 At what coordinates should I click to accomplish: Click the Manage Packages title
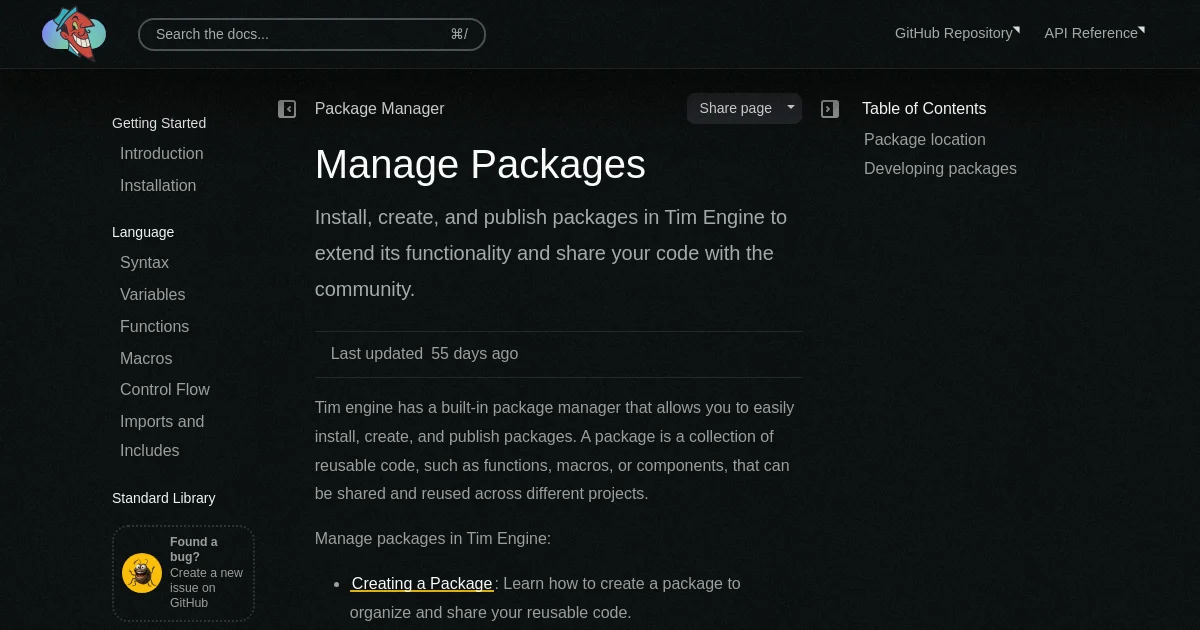[480, 164]
